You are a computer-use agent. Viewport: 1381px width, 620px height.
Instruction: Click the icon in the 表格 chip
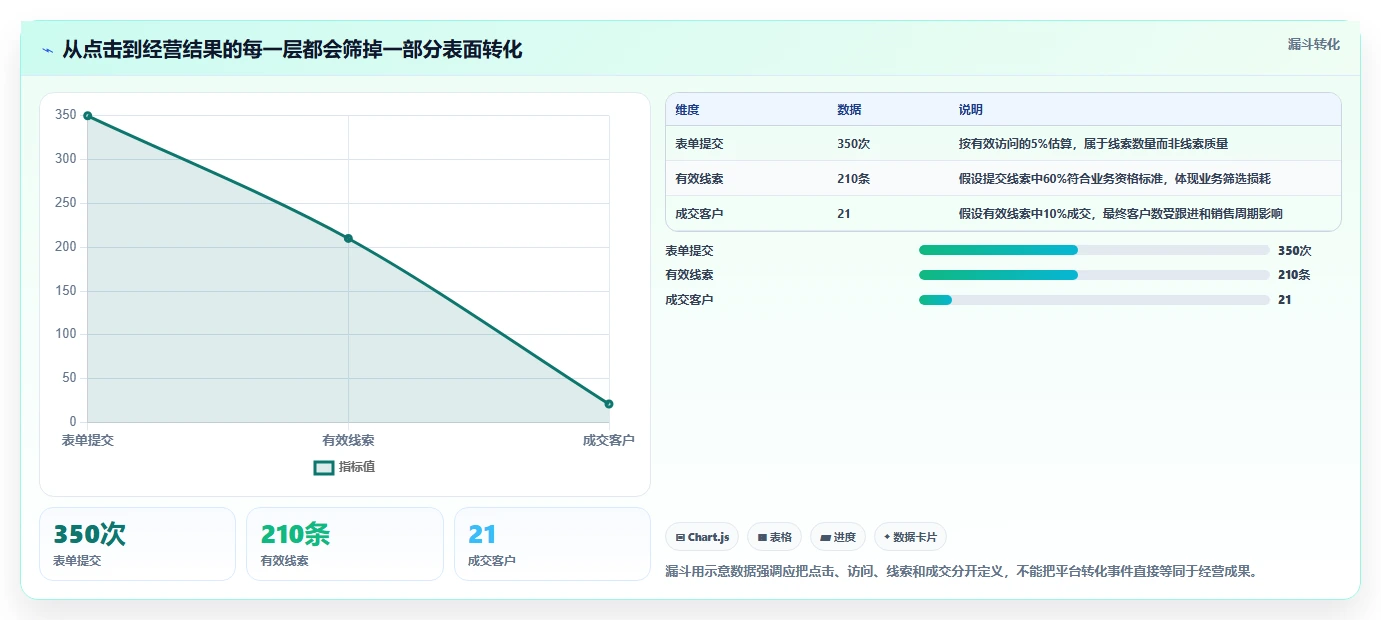762,538
